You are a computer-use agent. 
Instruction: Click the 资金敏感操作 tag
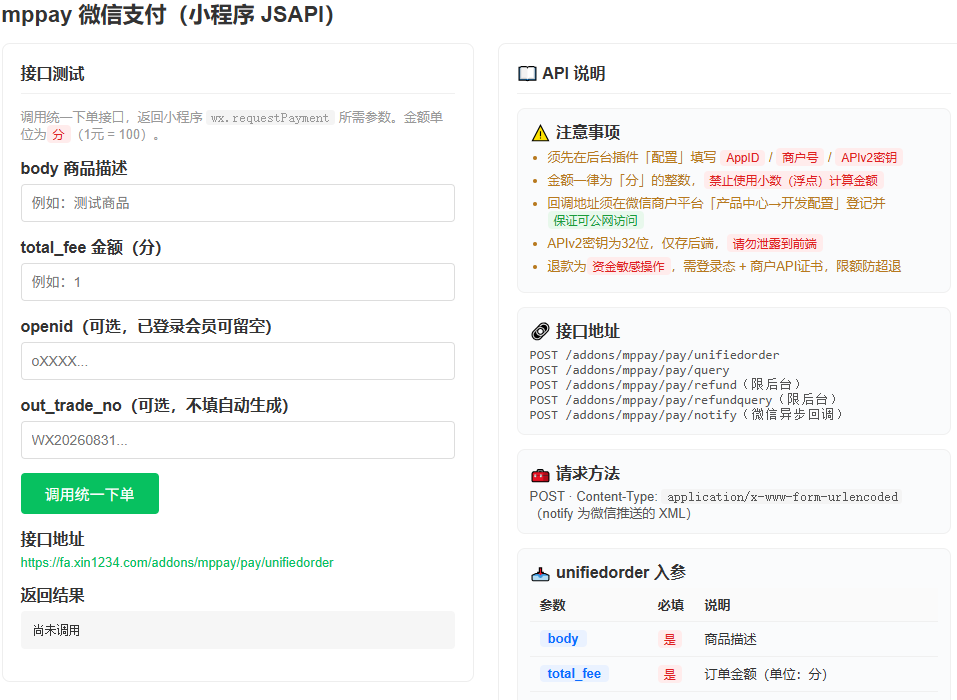pos(628,267)
